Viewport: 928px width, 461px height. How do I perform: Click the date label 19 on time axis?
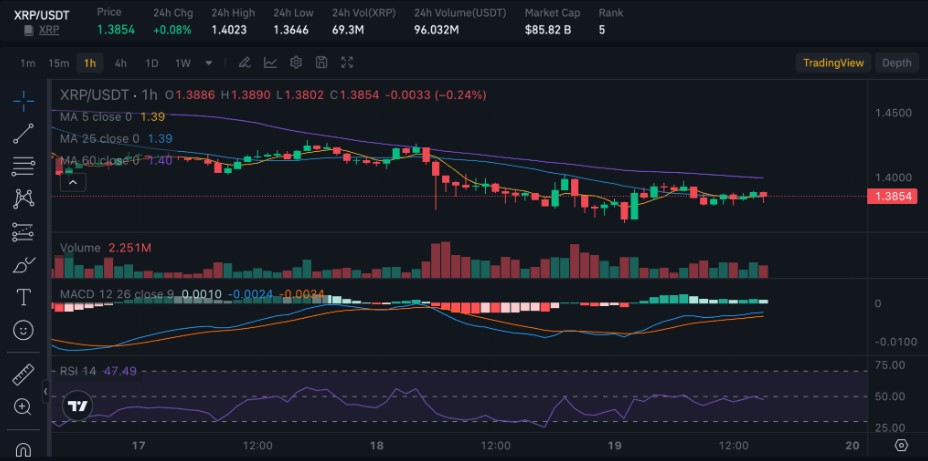[615, 445]
